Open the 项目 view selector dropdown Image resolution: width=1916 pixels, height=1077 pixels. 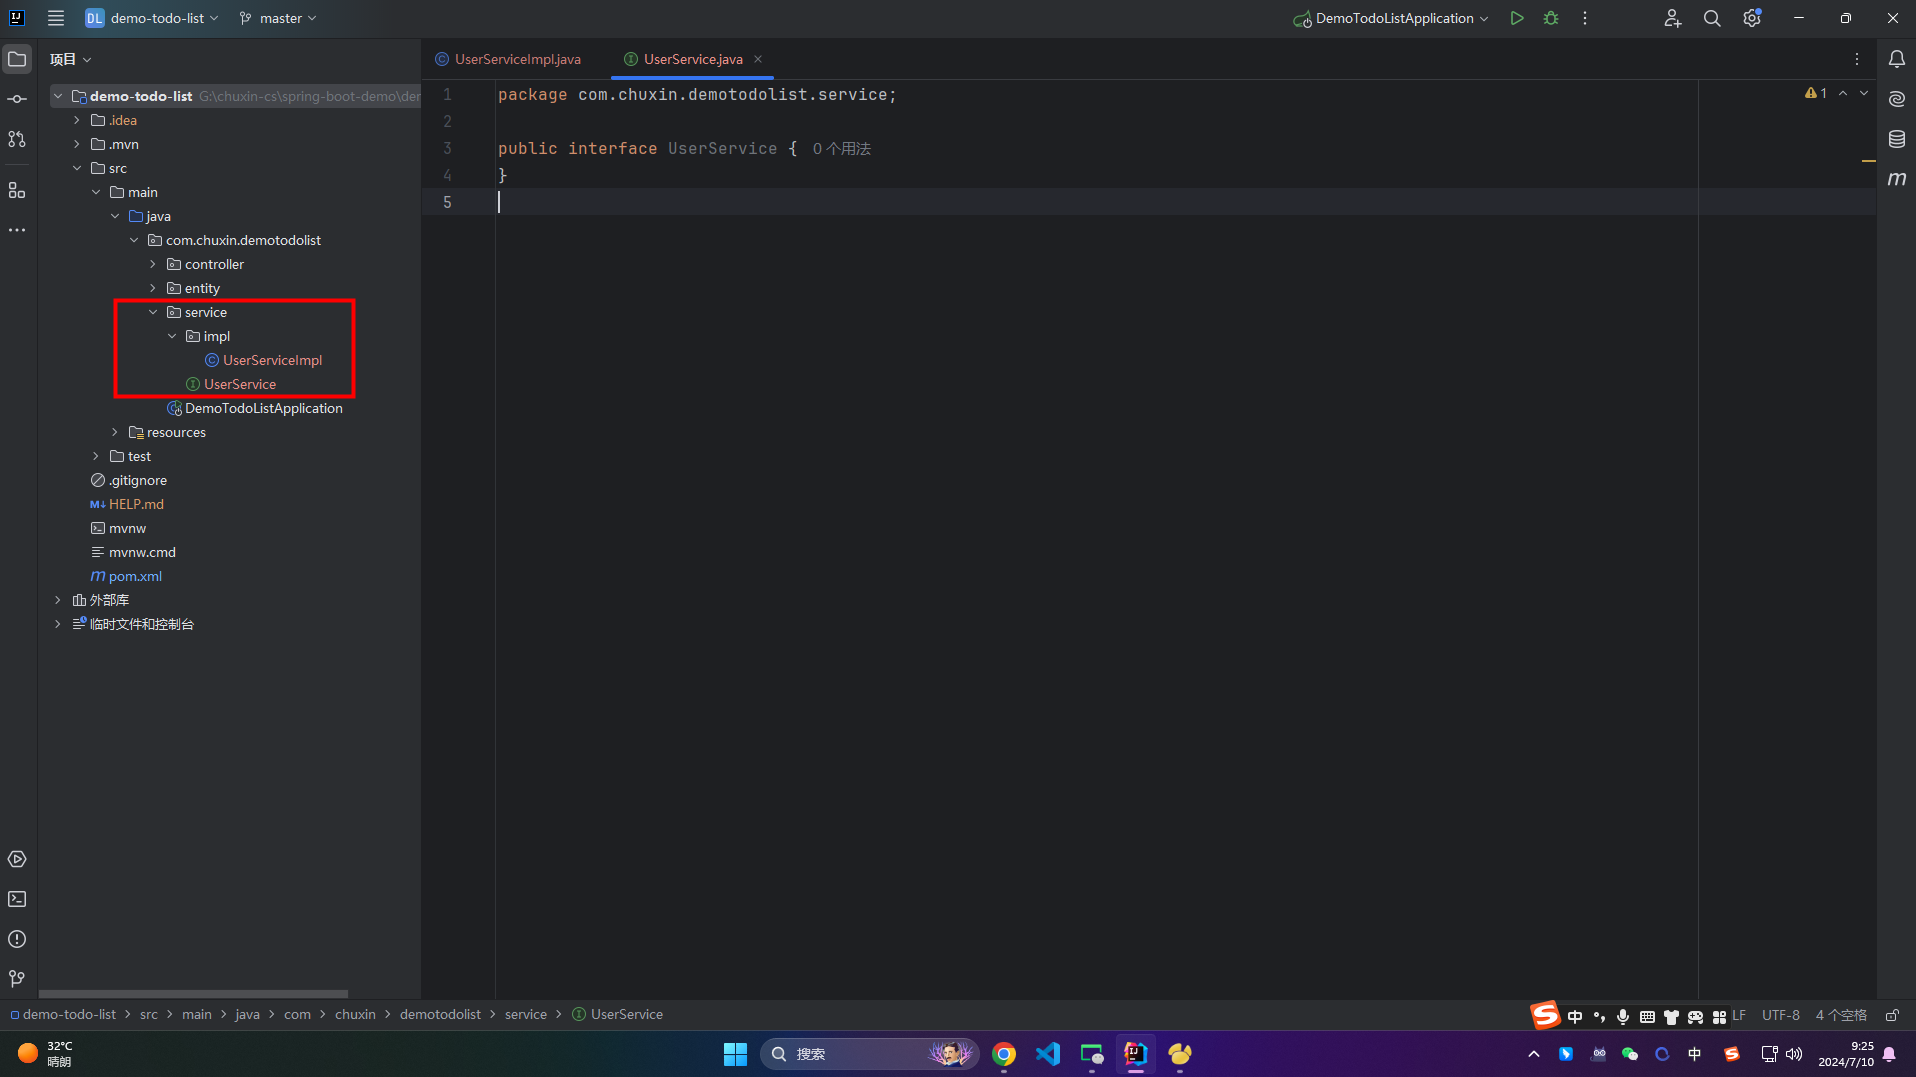coord(71,59)
